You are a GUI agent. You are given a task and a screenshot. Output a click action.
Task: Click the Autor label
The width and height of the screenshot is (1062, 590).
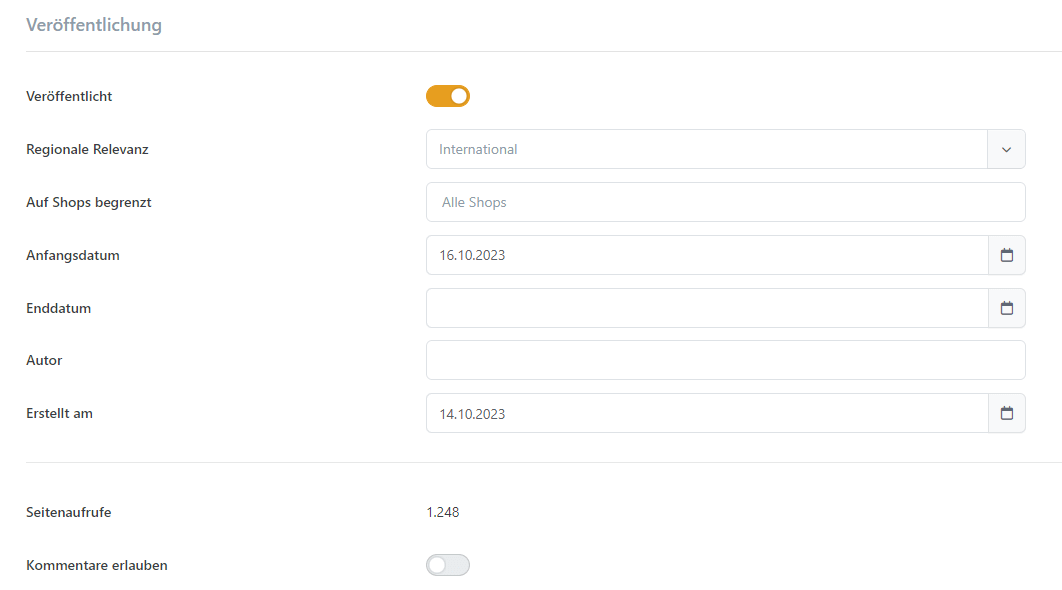[x=44, y=360]
